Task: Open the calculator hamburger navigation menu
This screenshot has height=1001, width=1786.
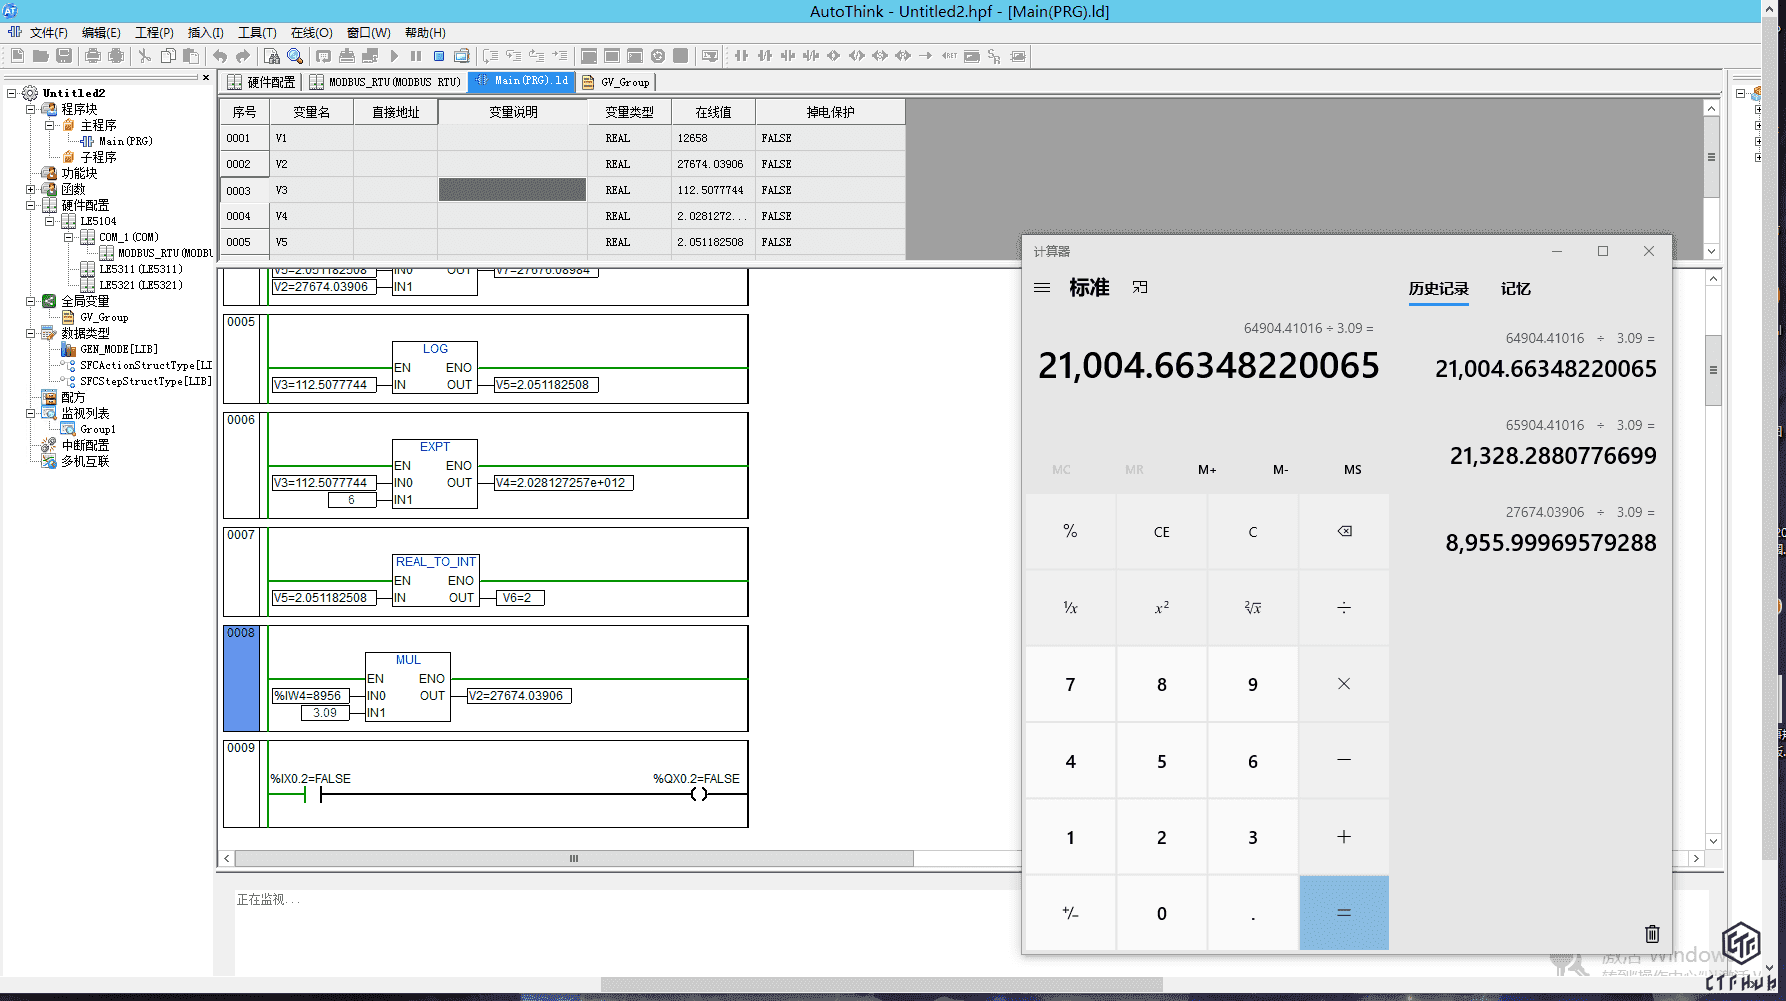Action: (1042, 288)
